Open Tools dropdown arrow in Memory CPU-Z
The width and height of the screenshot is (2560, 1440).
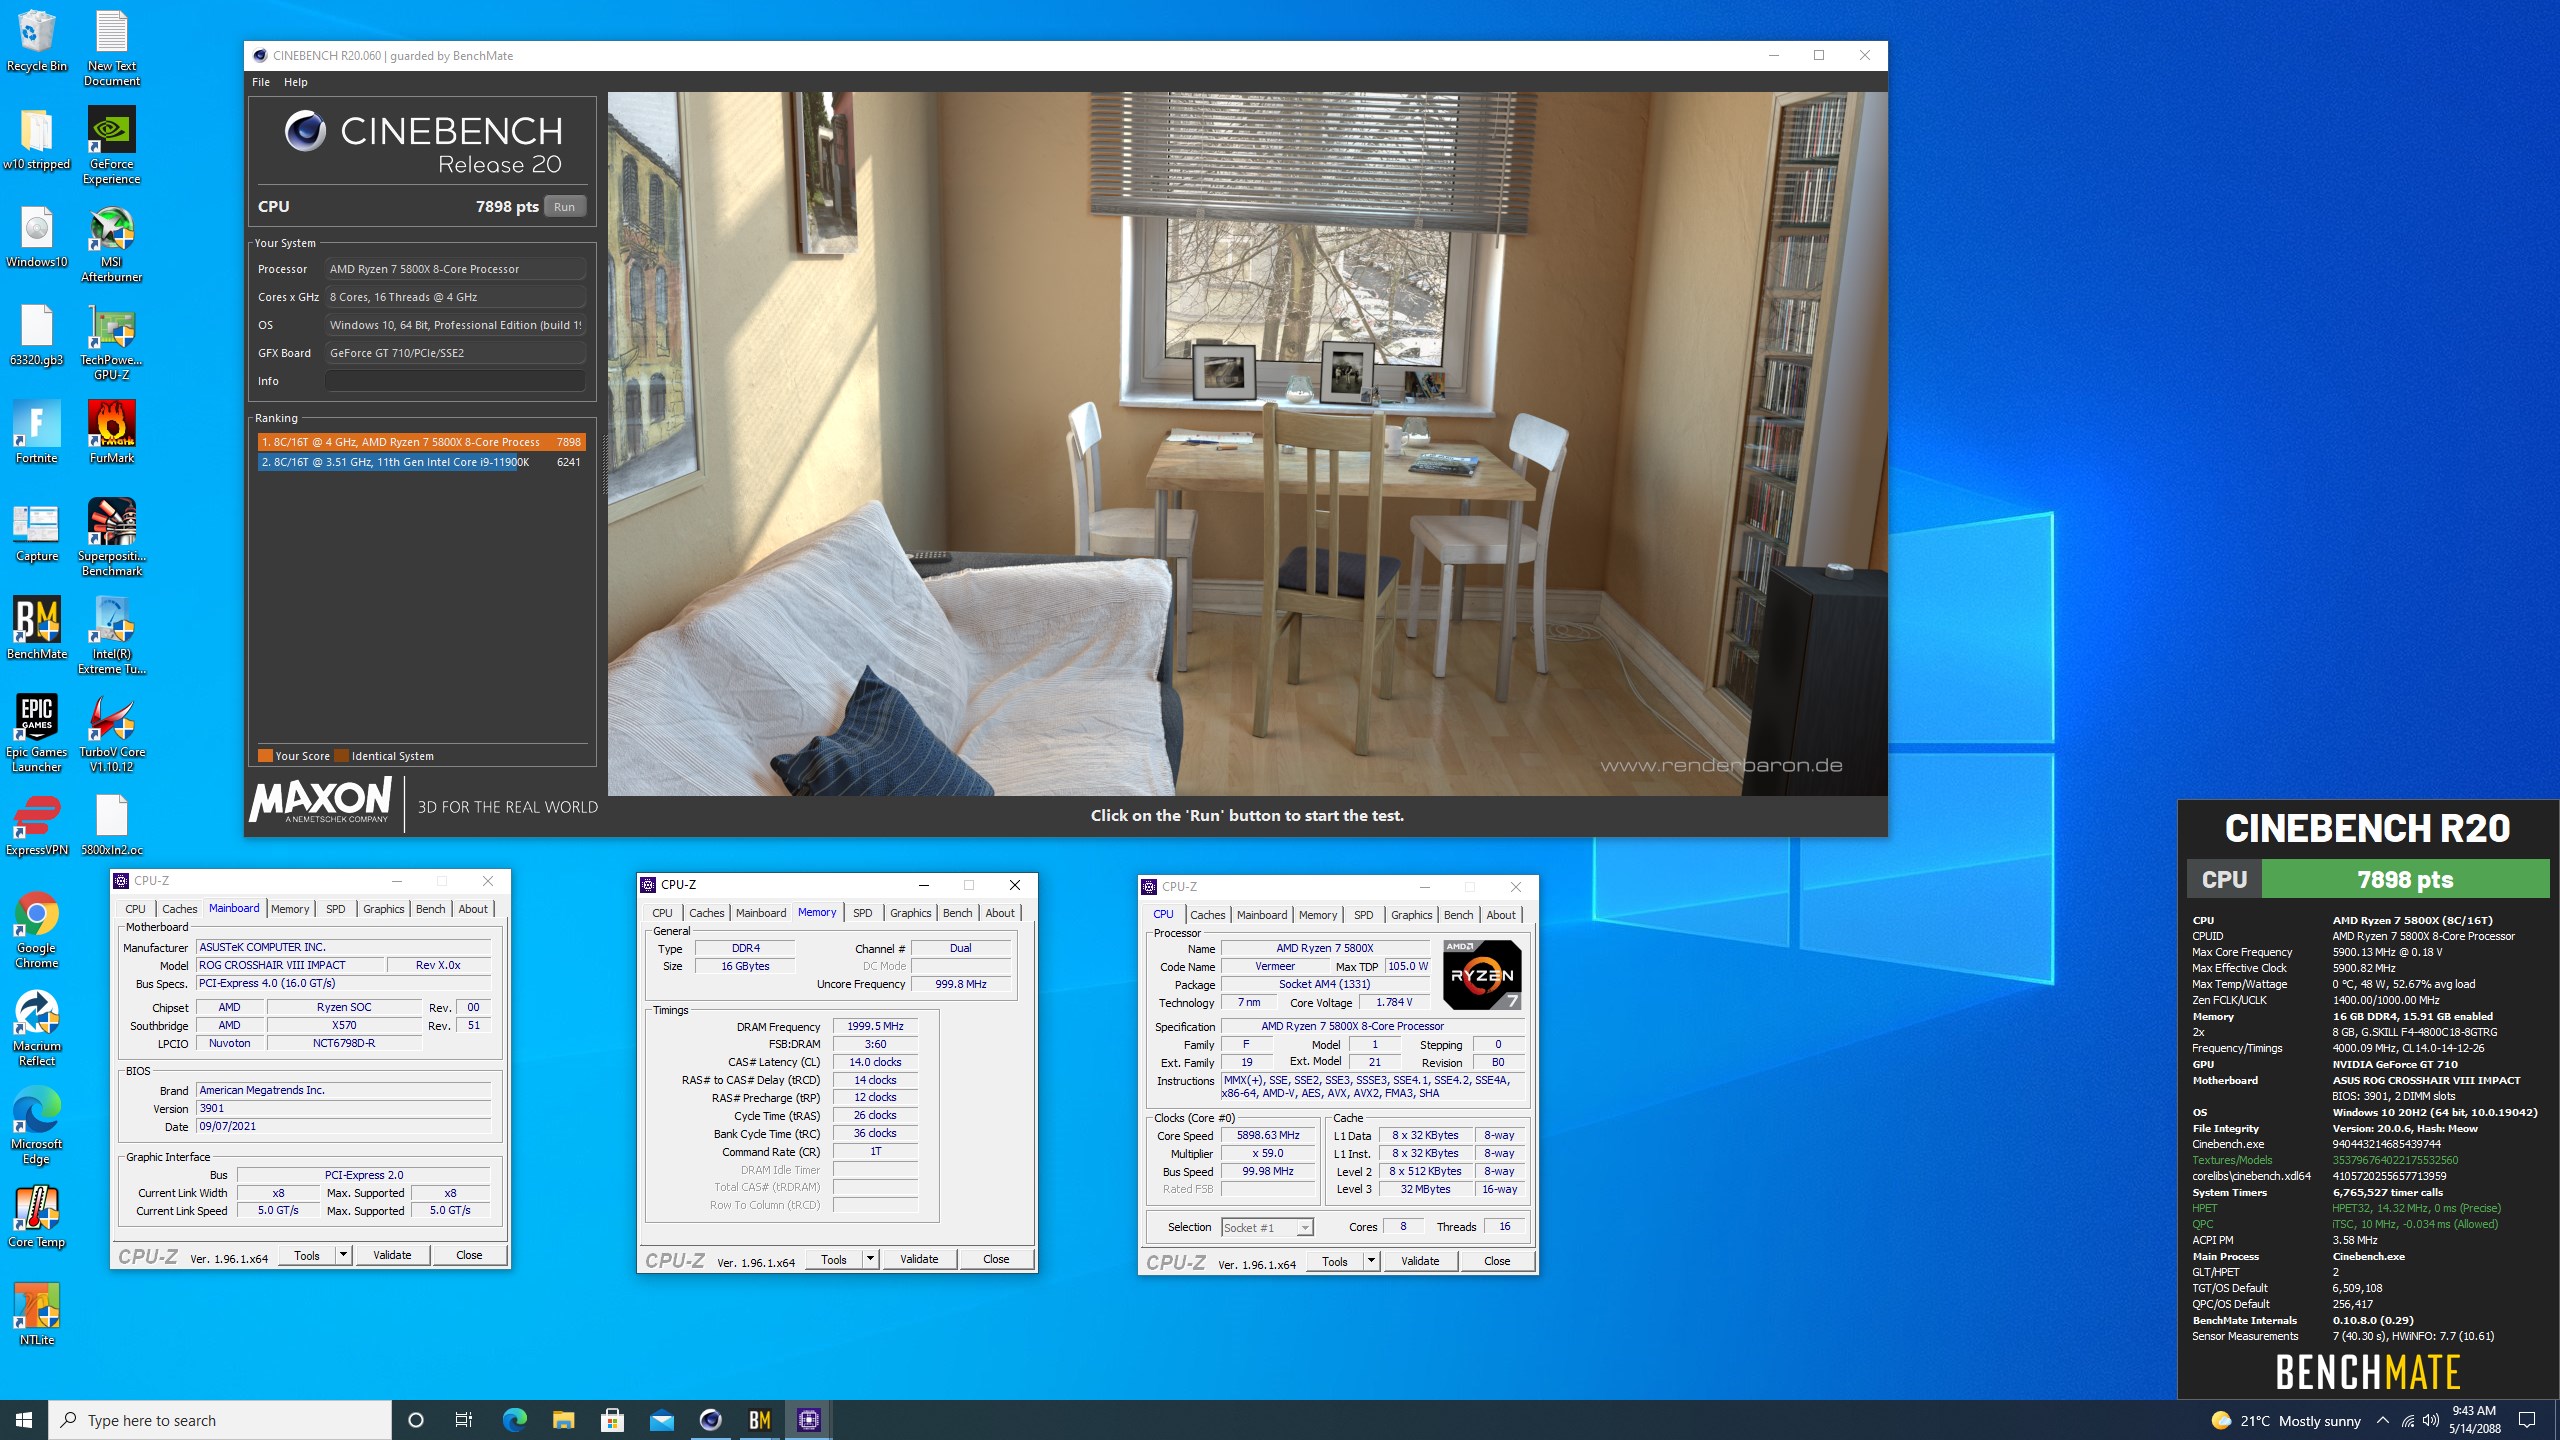click(x=870, y=1259)
